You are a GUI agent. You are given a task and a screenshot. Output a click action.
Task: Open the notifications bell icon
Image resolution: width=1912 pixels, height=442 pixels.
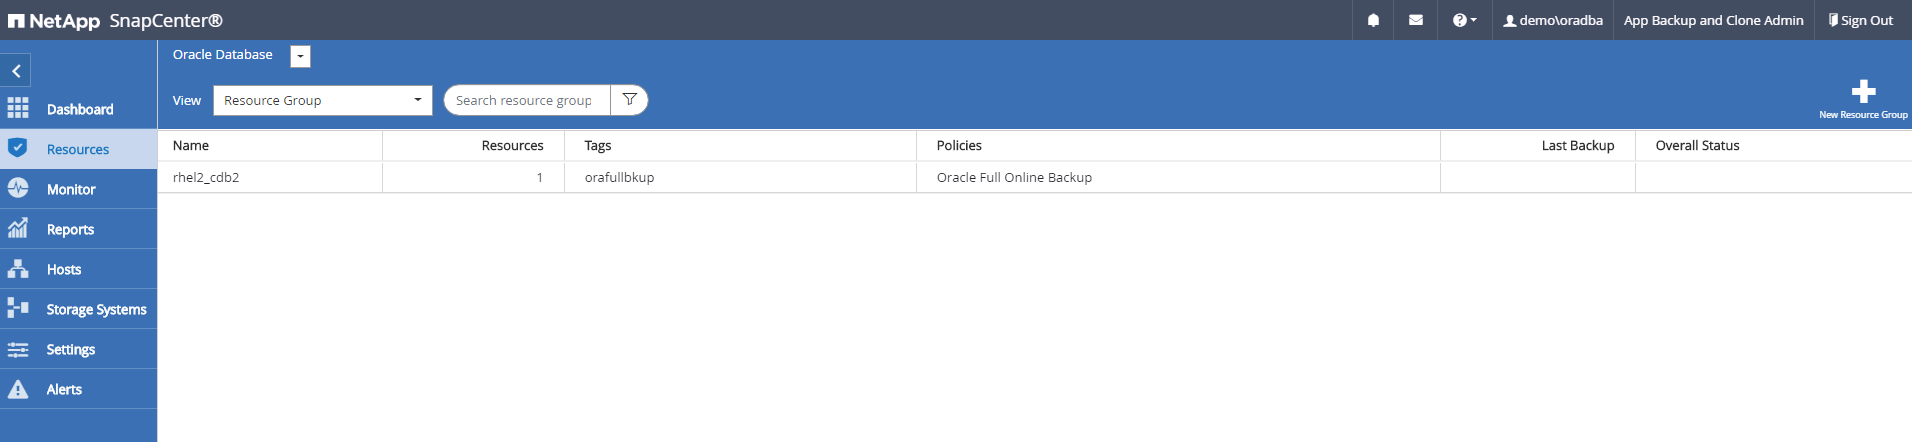[x=1373, y=20]
